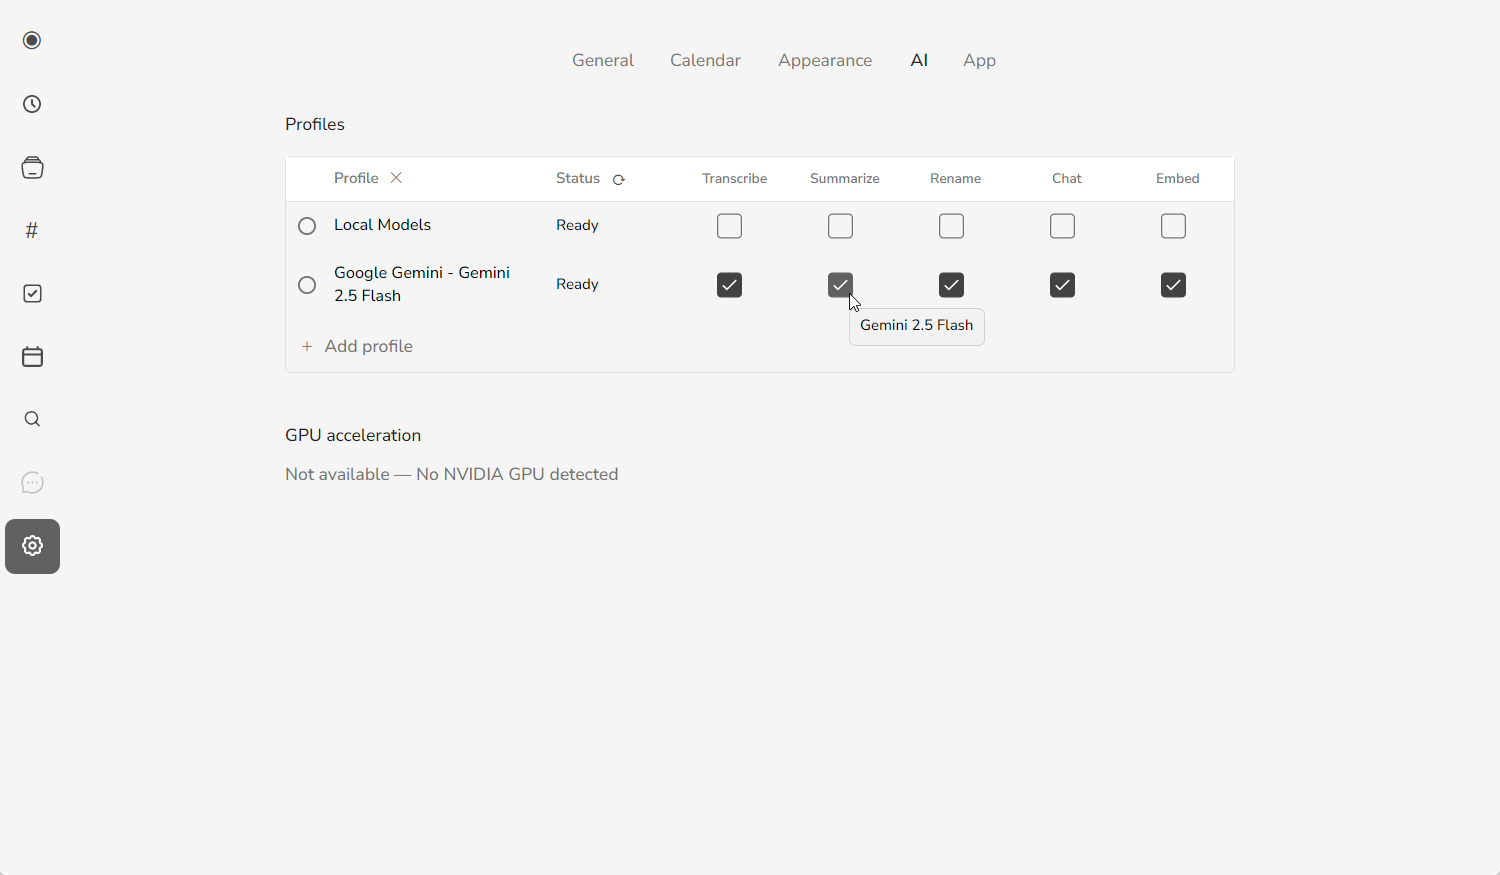Click the Profiles section heading
The width and height of the screenshot is (1500, 875).
pyautogui.click(x=315, y=124)
